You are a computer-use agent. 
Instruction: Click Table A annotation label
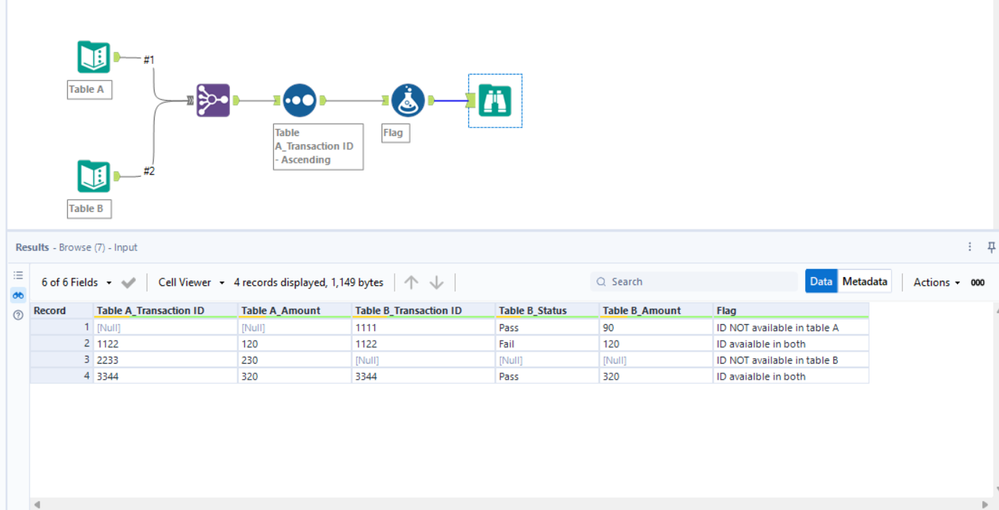(89, 89)
